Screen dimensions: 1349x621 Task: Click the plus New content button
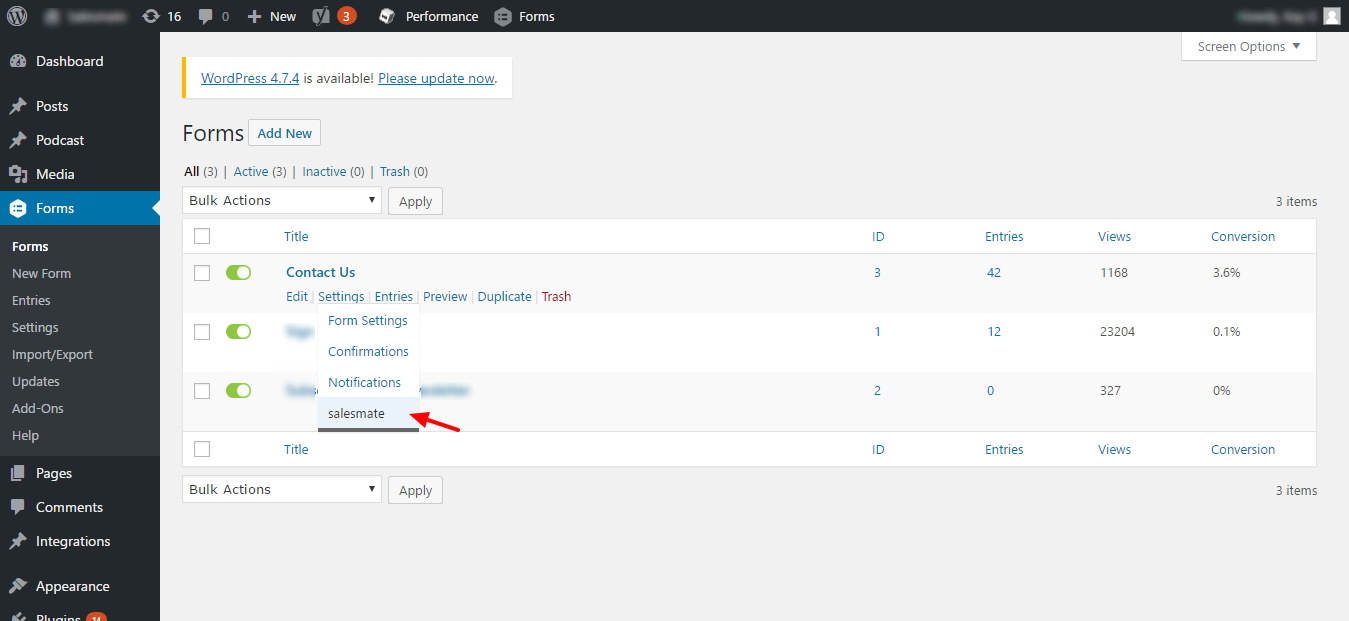271,16
